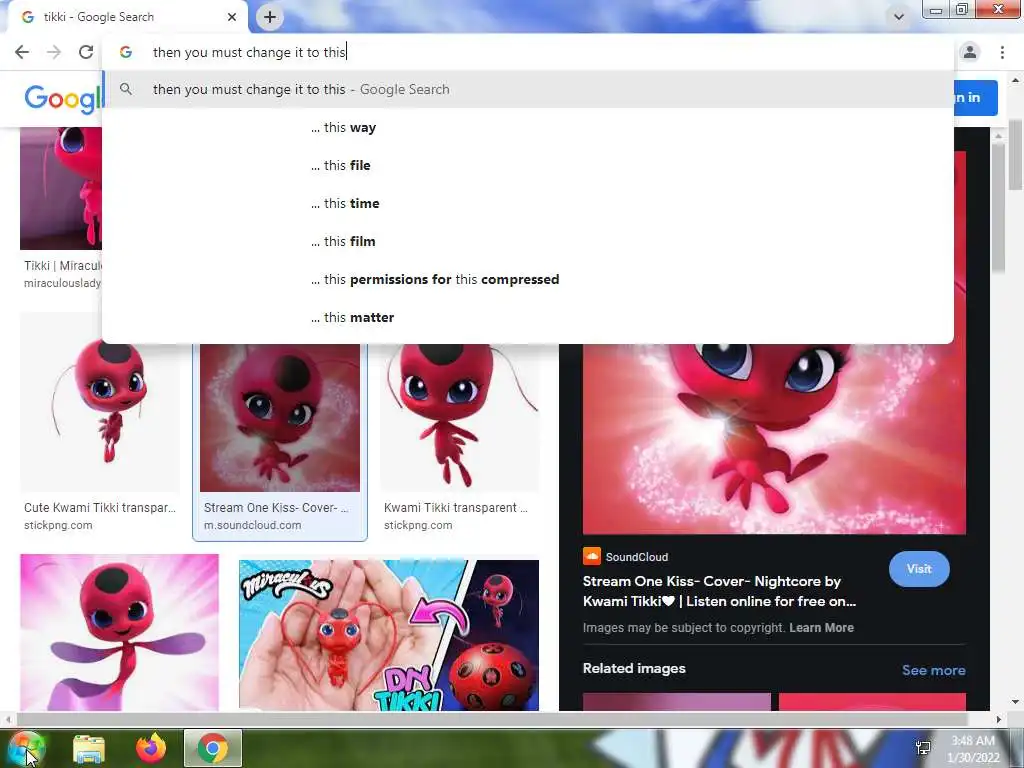Click the page vertical scrollbar up arrow
The height and width of the screenshot is (768, 1024).
1016,80
